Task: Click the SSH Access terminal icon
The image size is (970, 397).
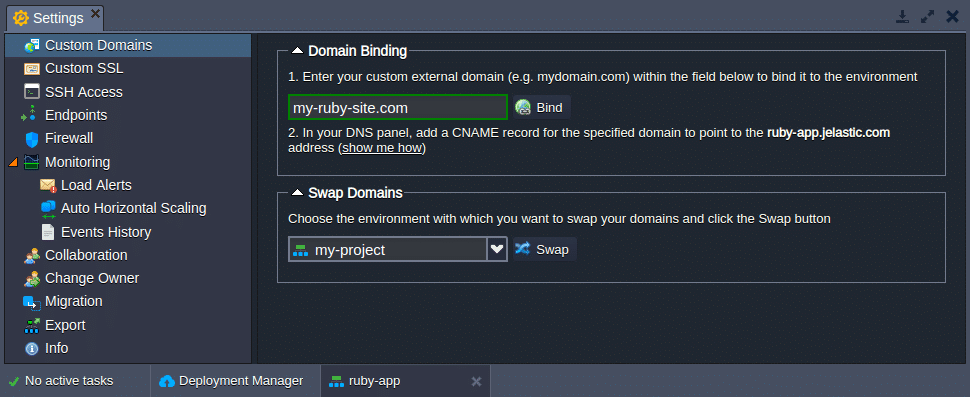Action: coord(32,92)
